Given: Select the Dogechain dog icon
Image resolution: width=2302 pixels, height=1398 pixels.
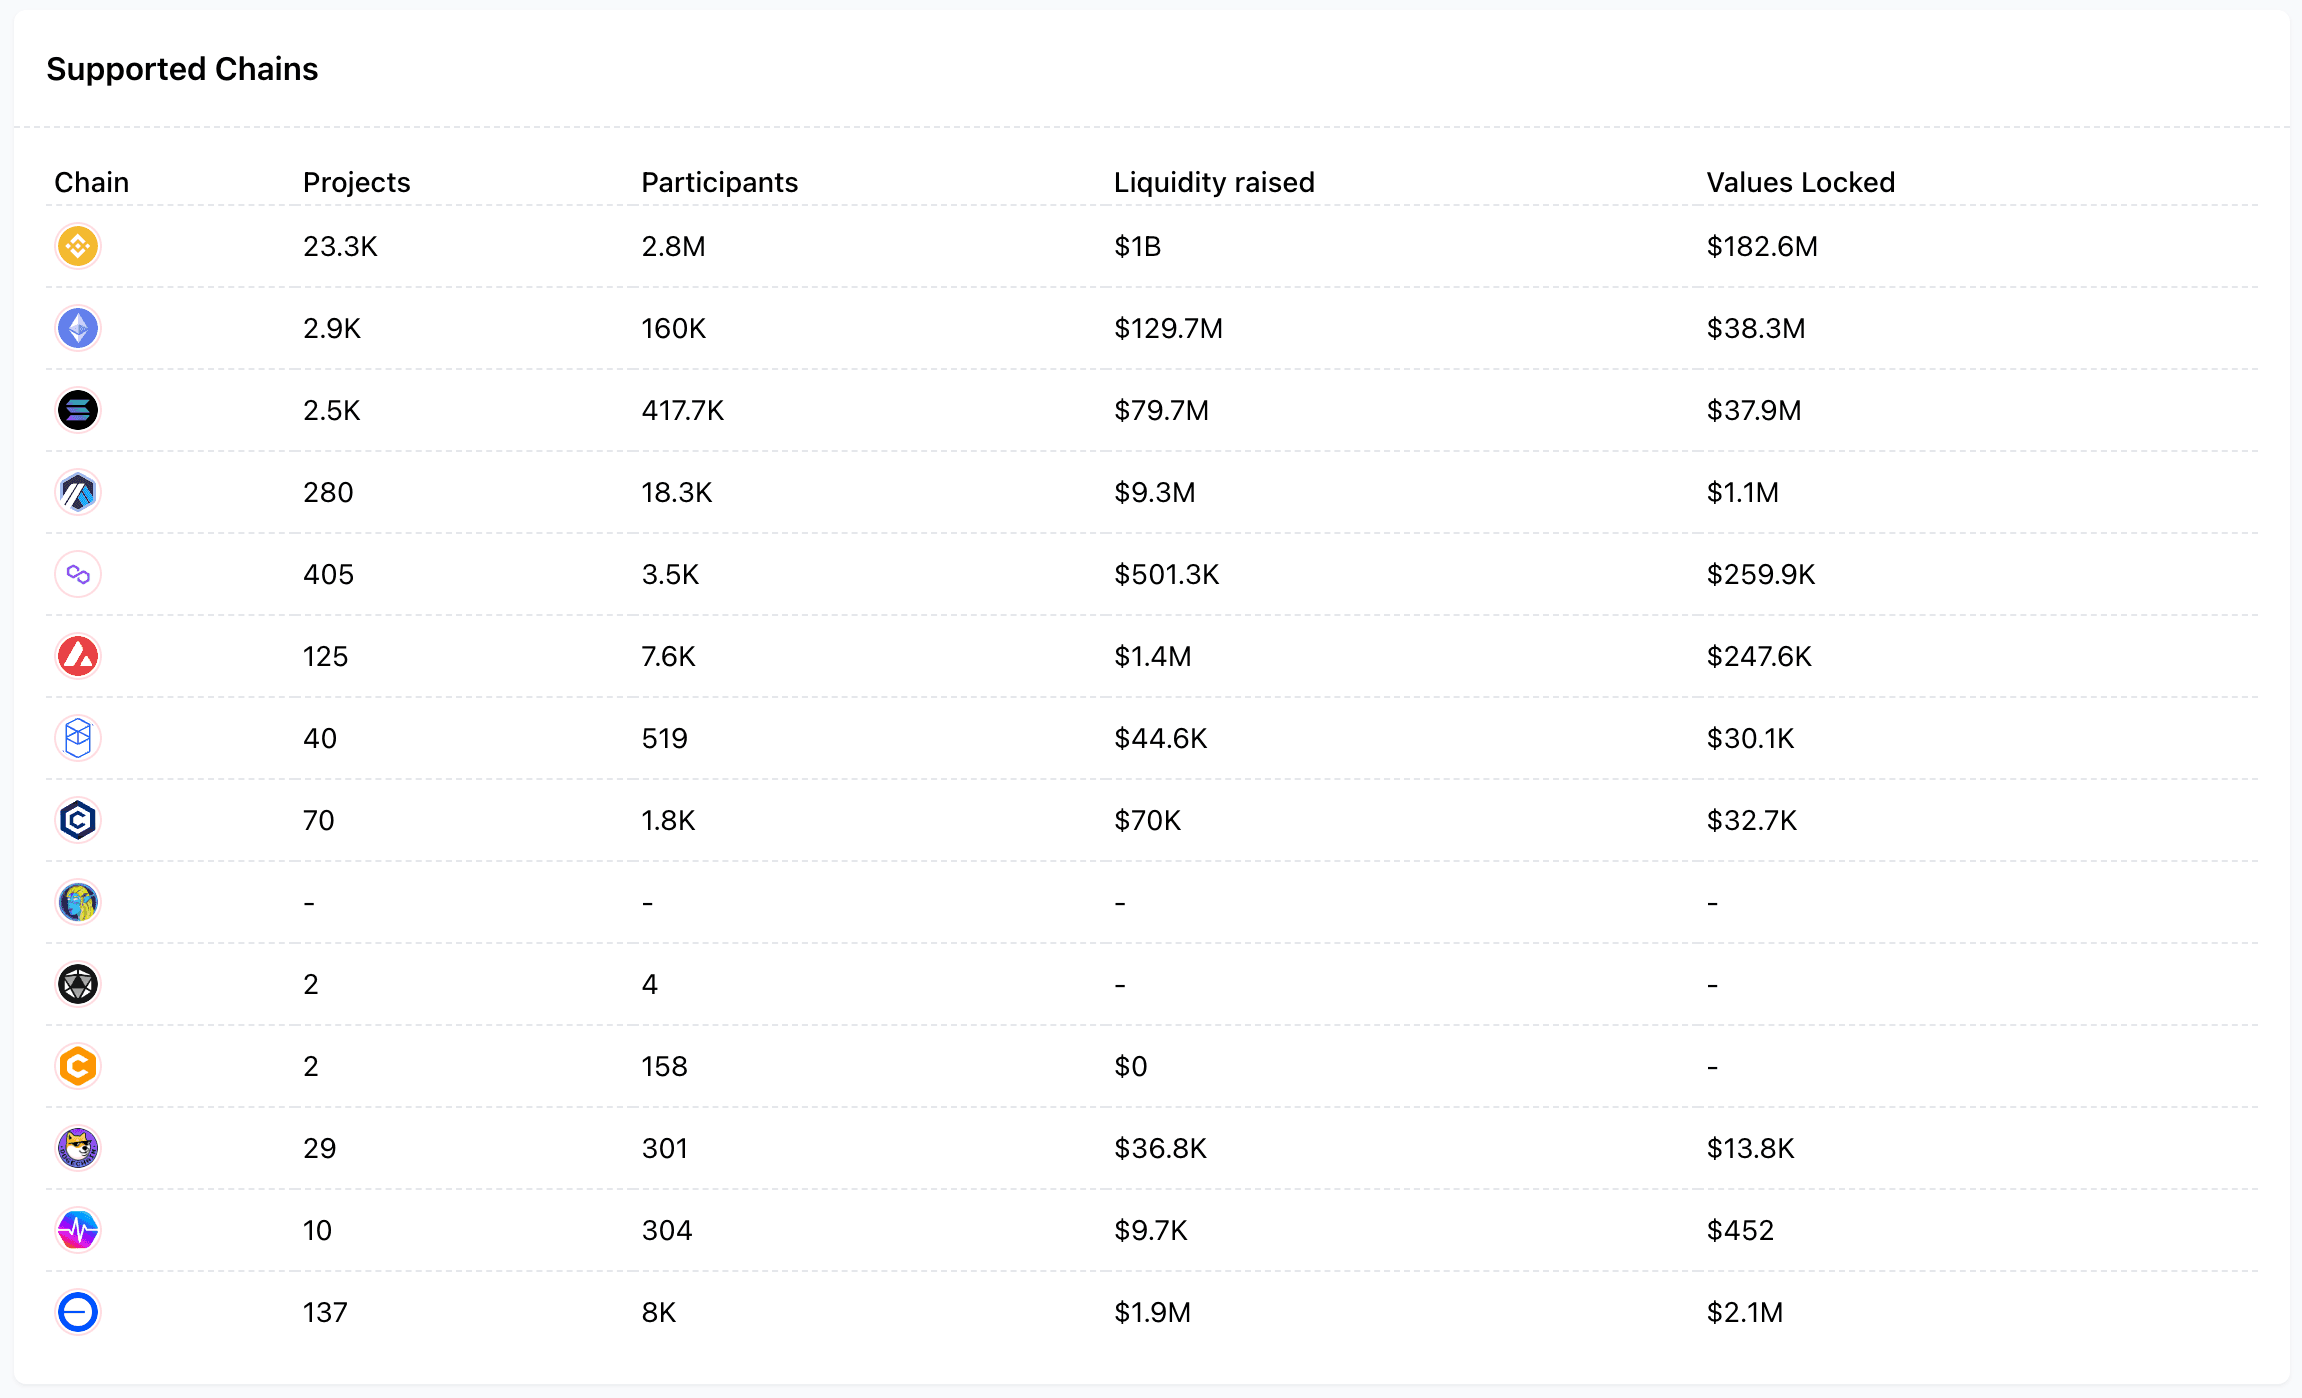Looking at the screenshot, I should point(78,1148).
